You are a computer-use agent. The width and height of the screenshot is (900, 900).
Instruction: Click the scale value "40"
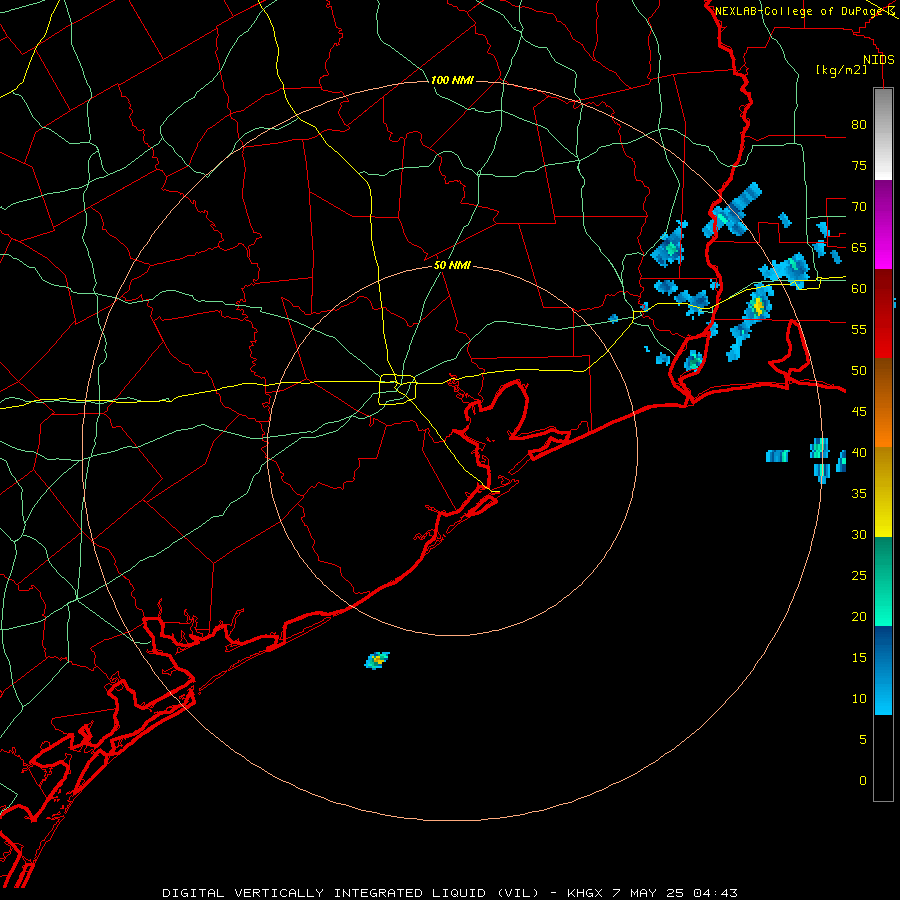pyautogui.click(x=859, y=452)
